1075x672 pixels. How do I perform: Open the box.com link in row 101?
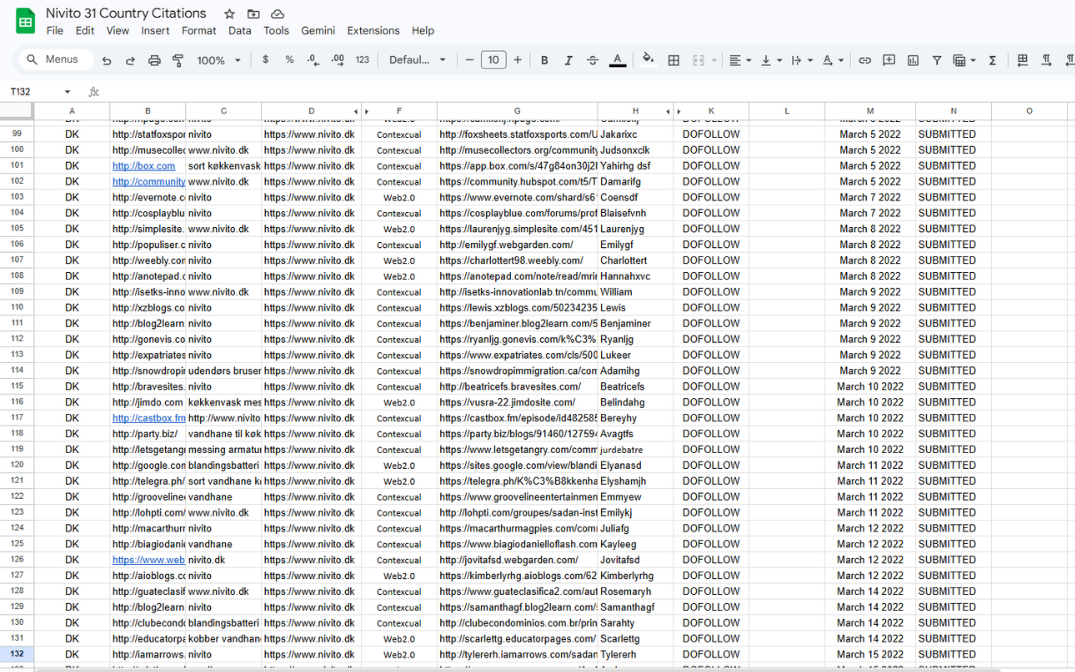(x=143, y=166)
